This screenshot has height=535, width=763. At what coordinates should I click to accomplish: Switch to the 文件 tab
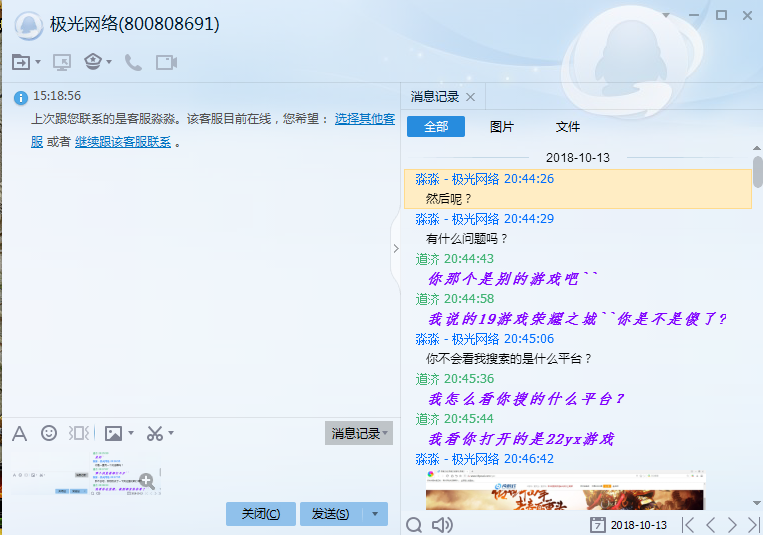567,127
